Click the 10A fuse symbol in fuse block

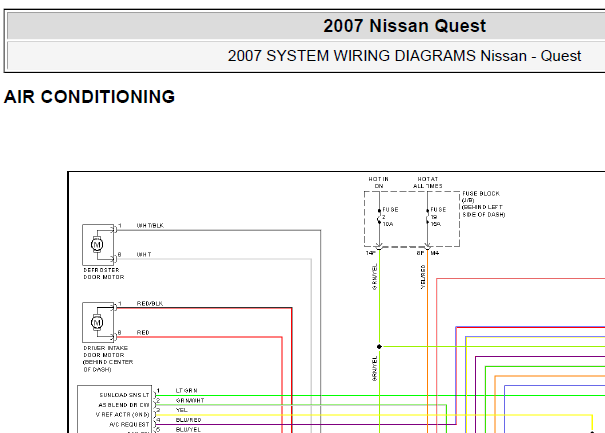pos(379,216)
